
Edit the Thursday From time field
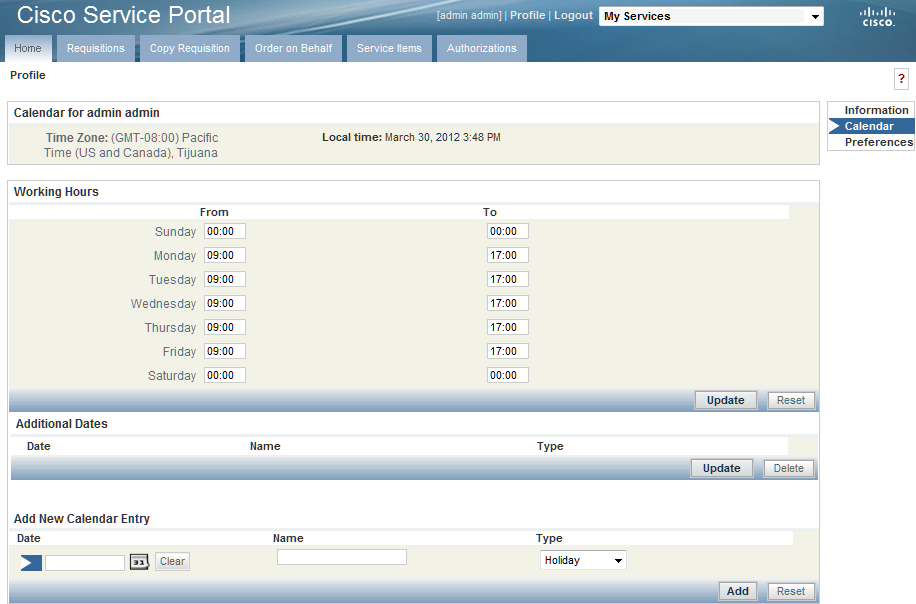(225, 327)
